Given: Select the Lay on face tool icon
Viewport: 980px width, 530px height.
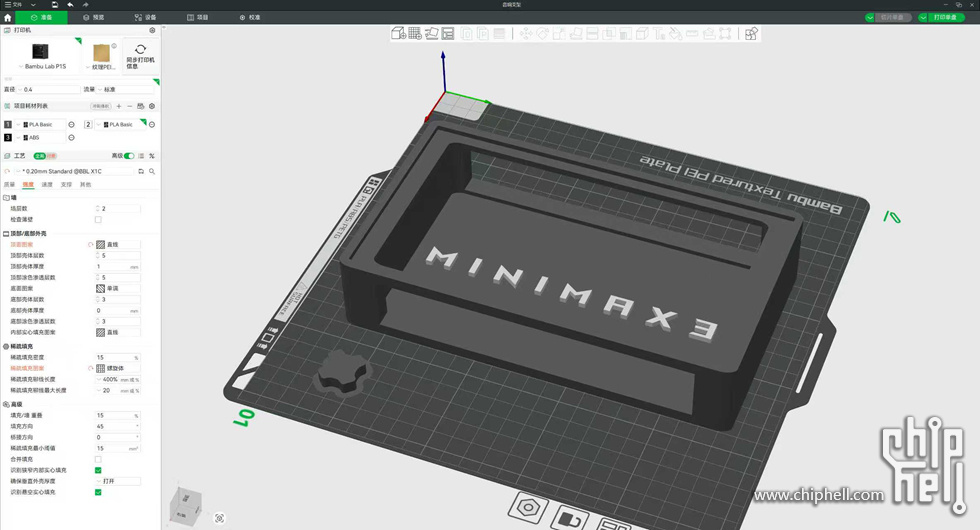Looking at the screenshot, I should click(x=576, y=33).
